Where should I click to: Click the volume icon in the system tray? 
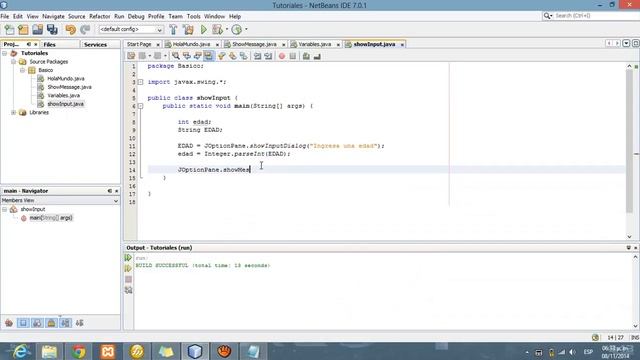tap(572, 352)
